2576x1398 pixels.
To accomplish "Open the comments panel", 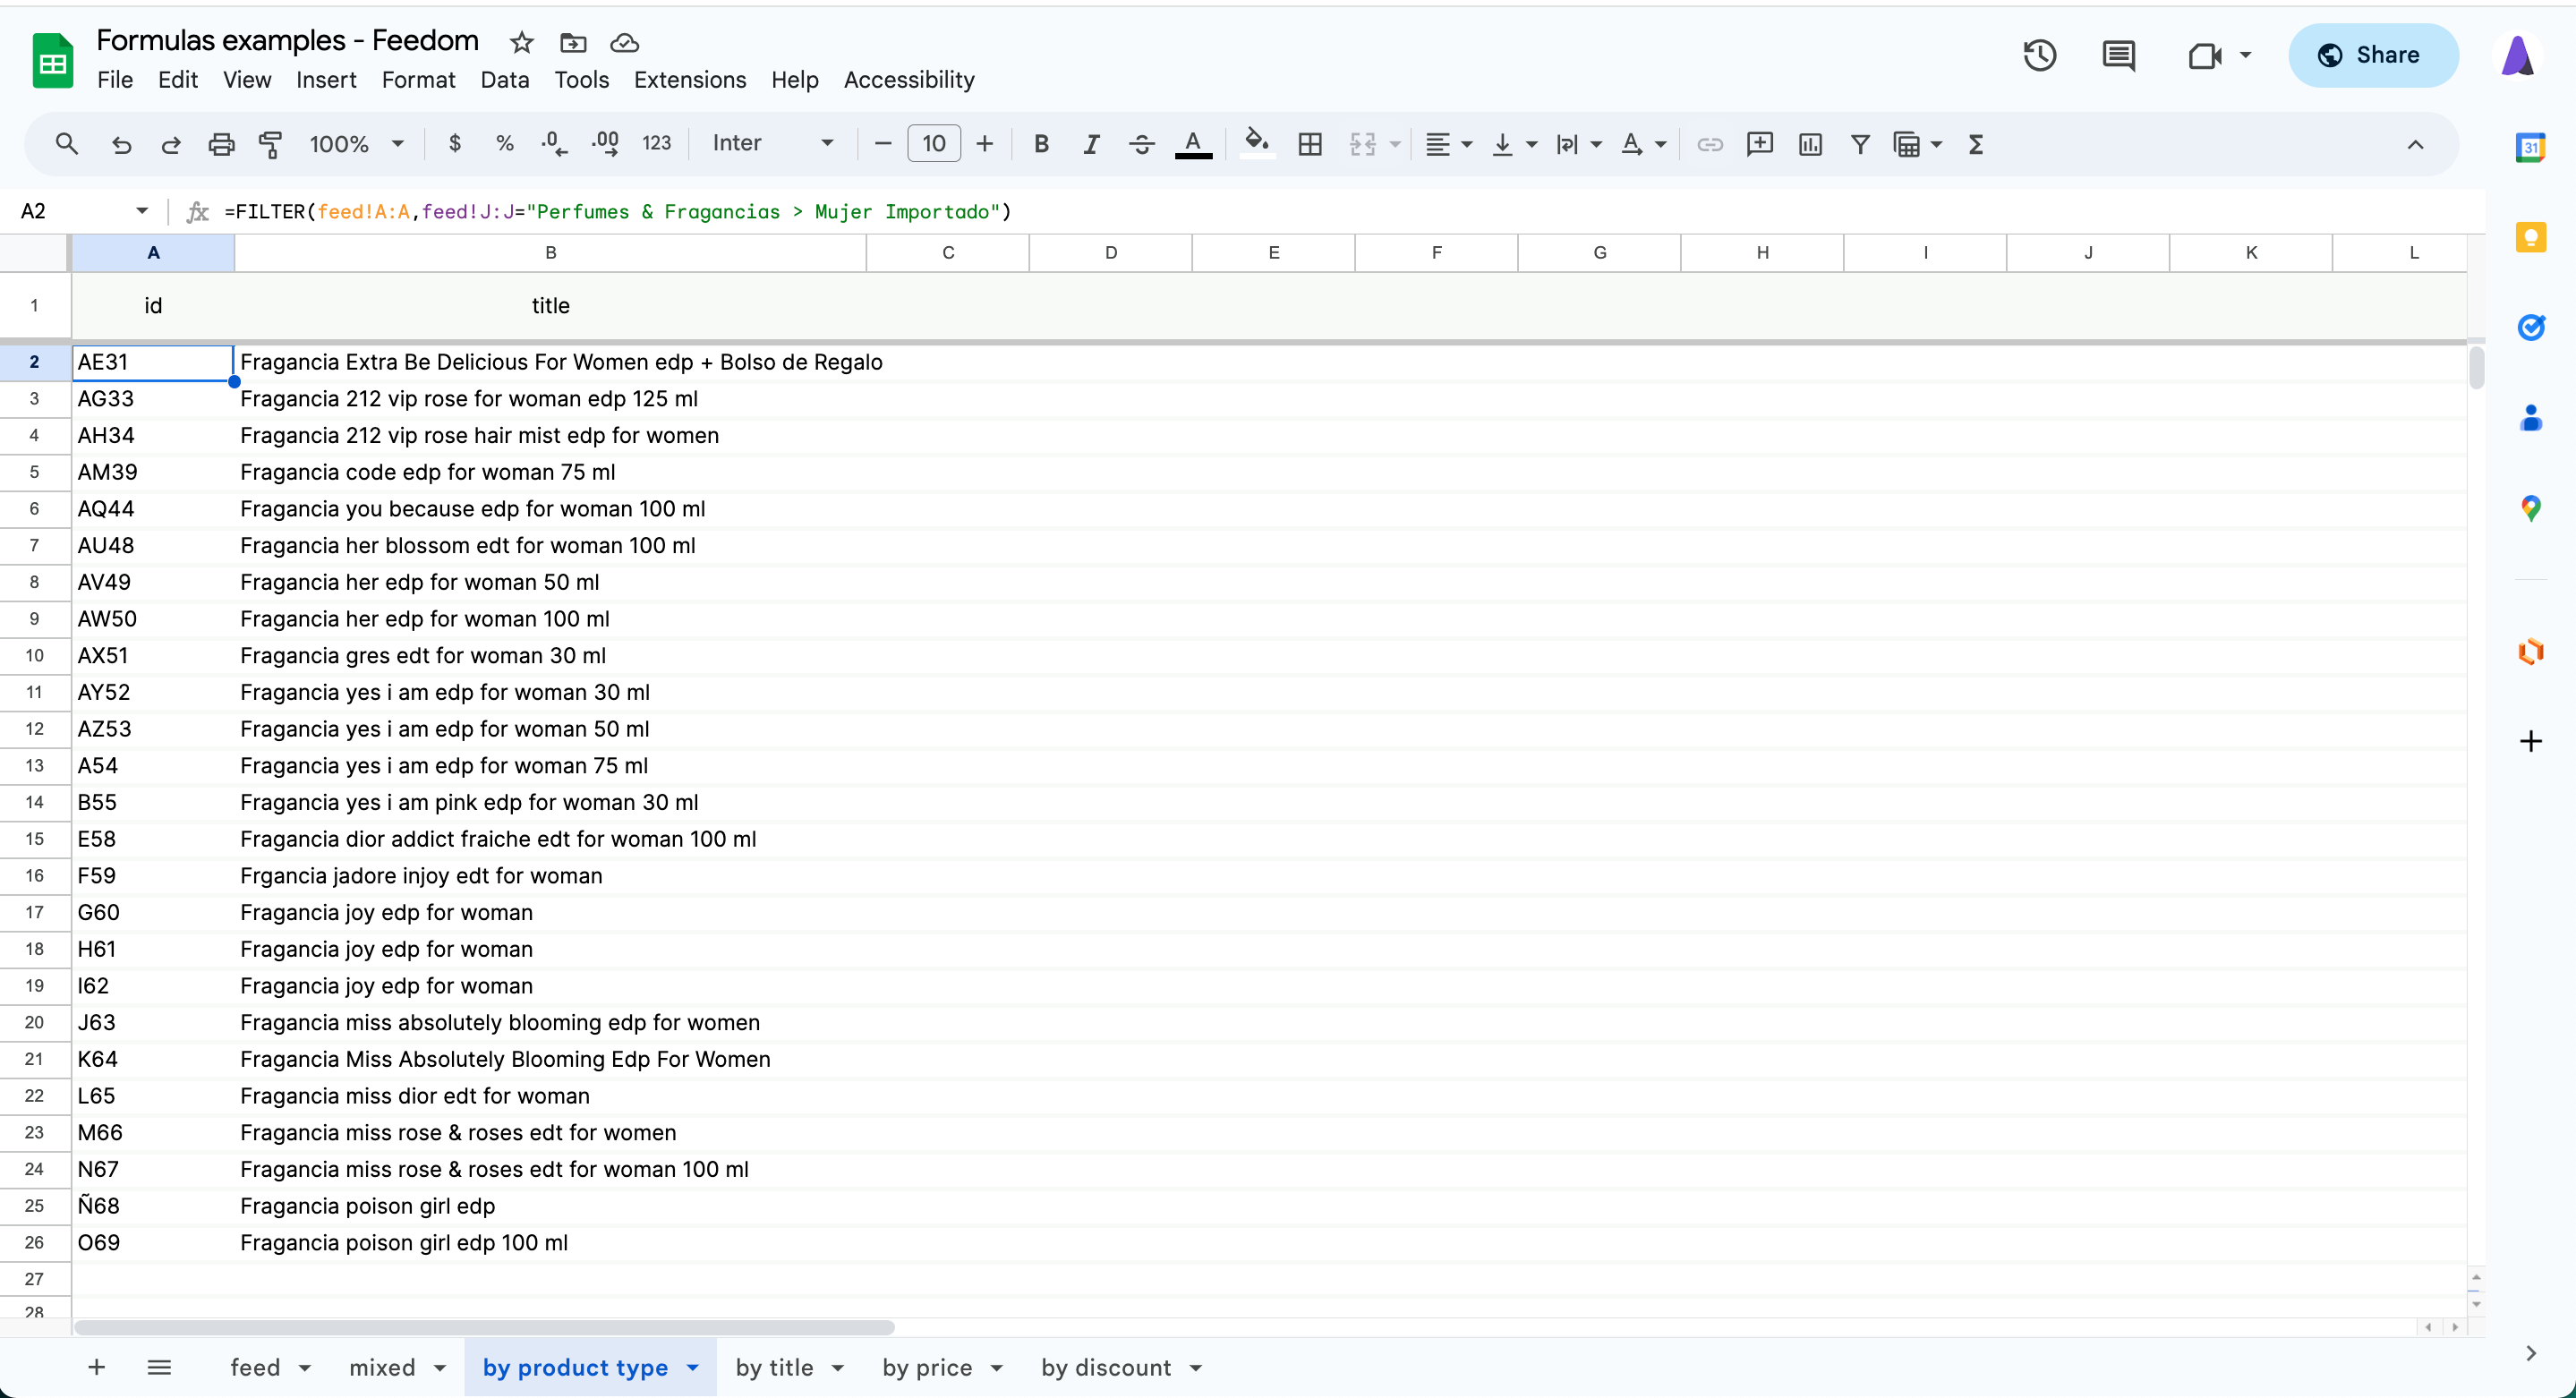I will [2118, 55].
